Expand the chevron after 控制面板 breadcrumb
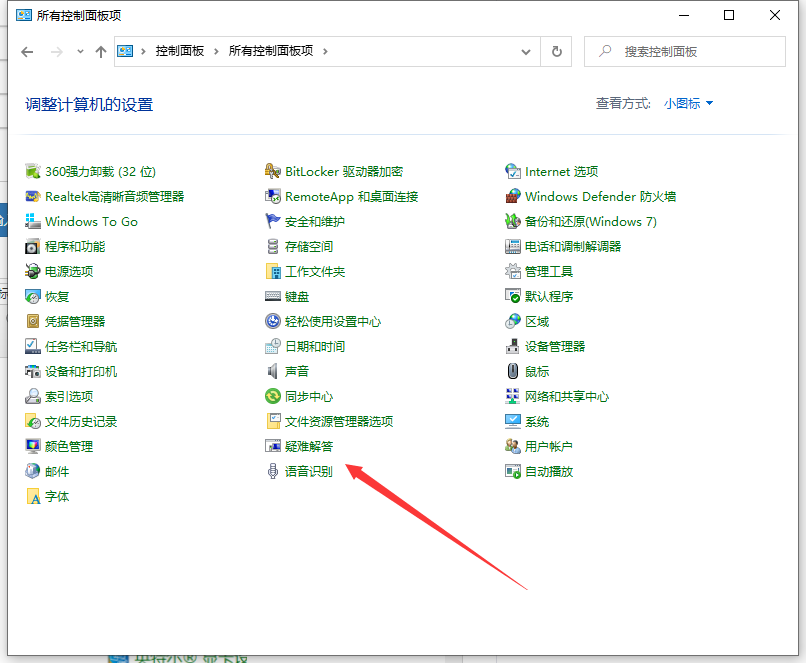 coord(218,51)
